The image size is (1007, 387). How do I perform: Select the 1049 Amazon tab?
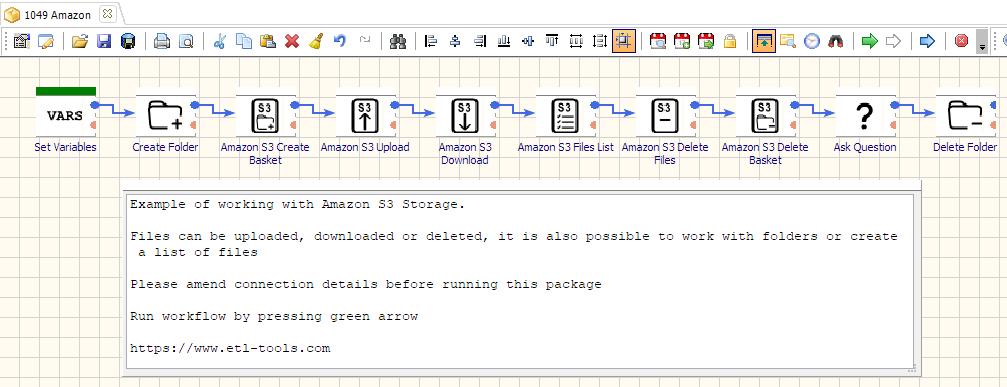tap(58, 14)
